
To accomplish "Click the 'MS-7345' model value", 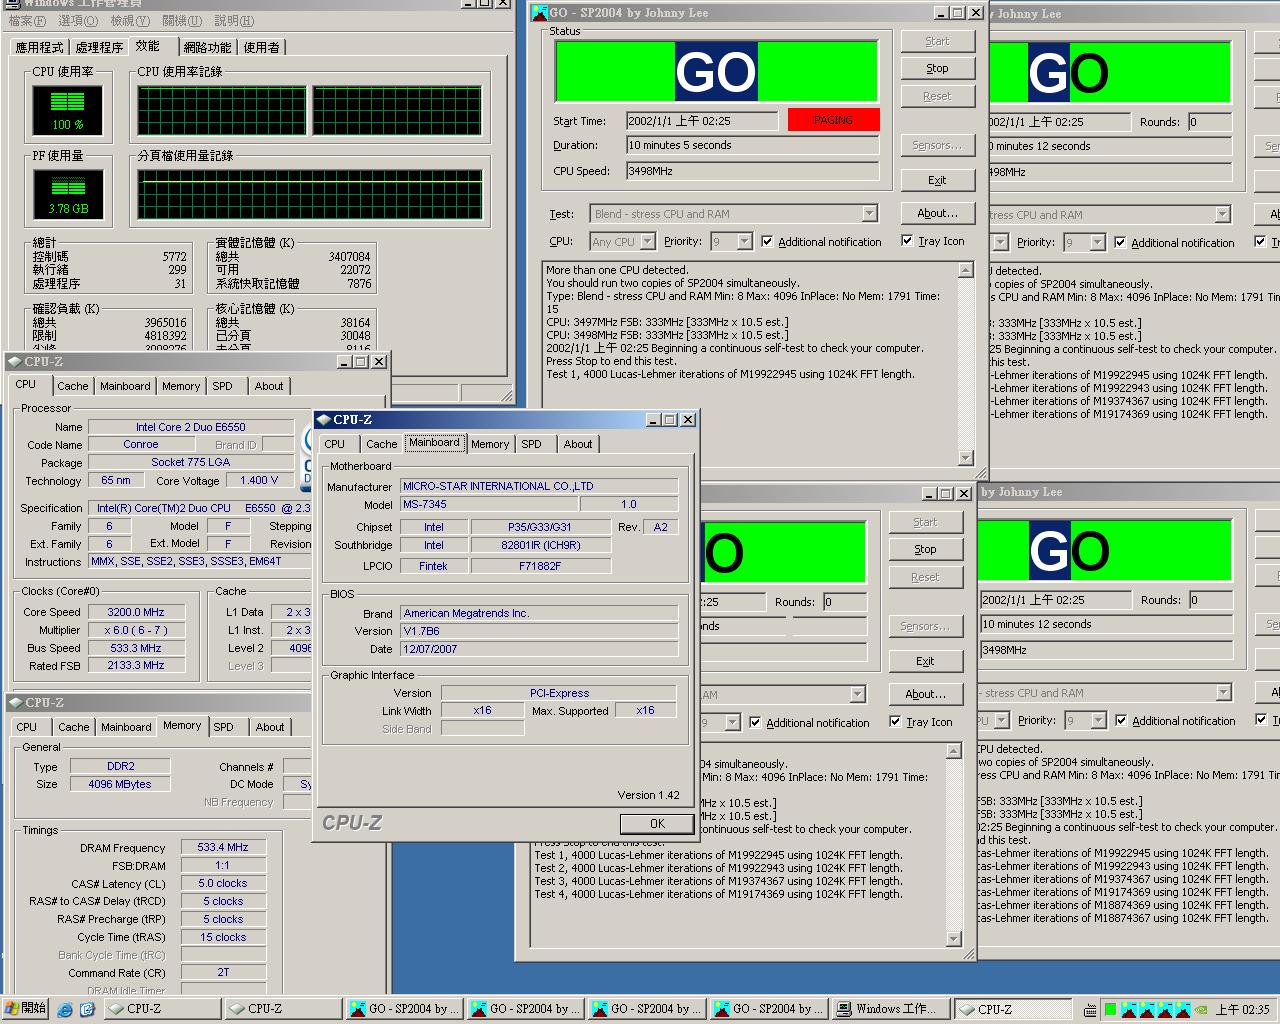I will 489,504.
